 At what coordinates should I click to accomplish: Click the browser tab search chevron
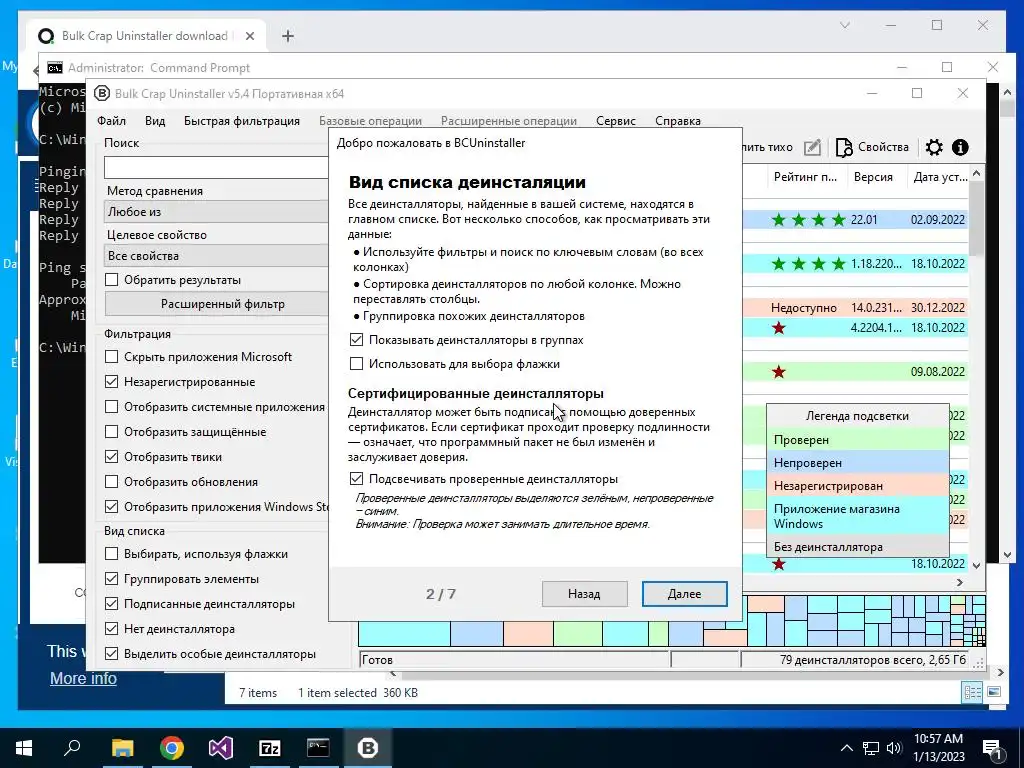[844, 25]
